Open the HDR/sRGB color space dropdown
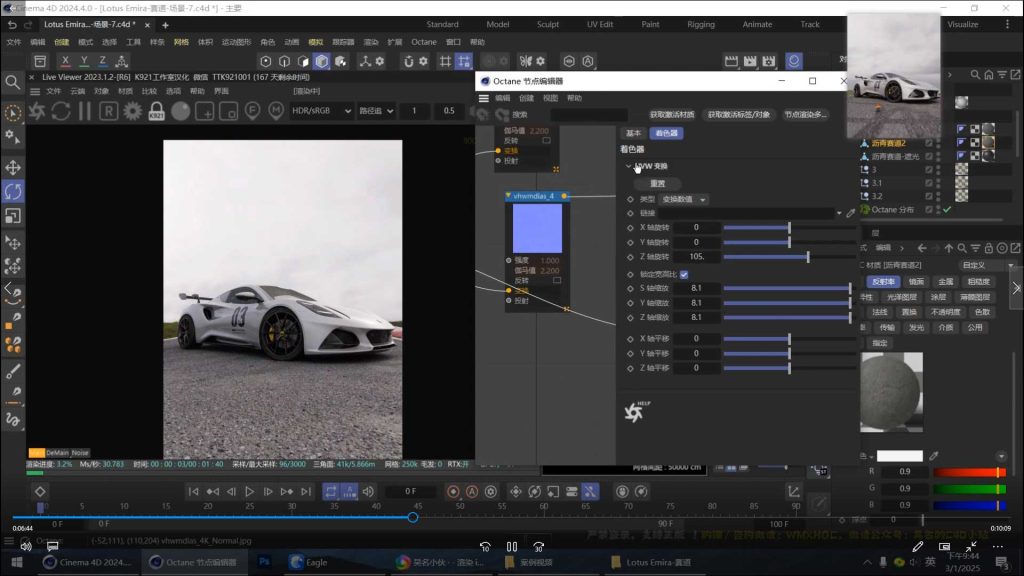 tap(320, 111)
